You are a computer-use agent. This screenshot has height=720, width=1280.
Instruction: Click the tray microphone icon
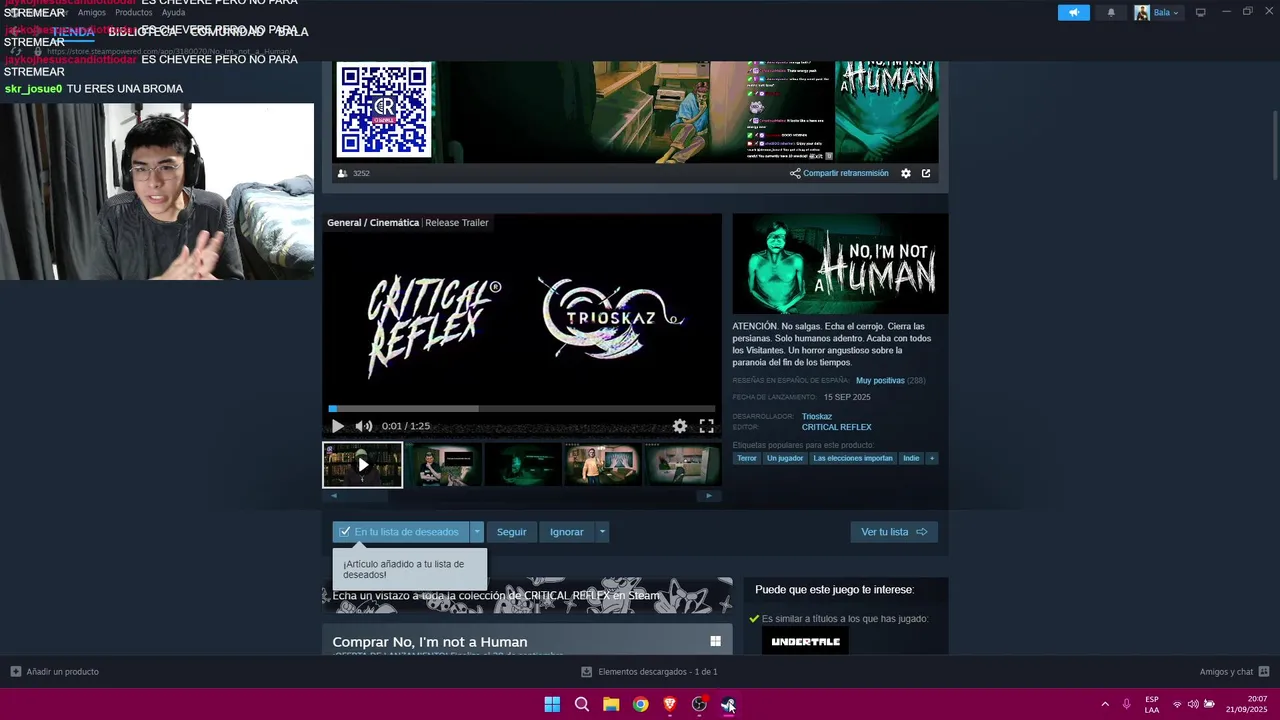pyautogui.click(x=1127, y=704)
